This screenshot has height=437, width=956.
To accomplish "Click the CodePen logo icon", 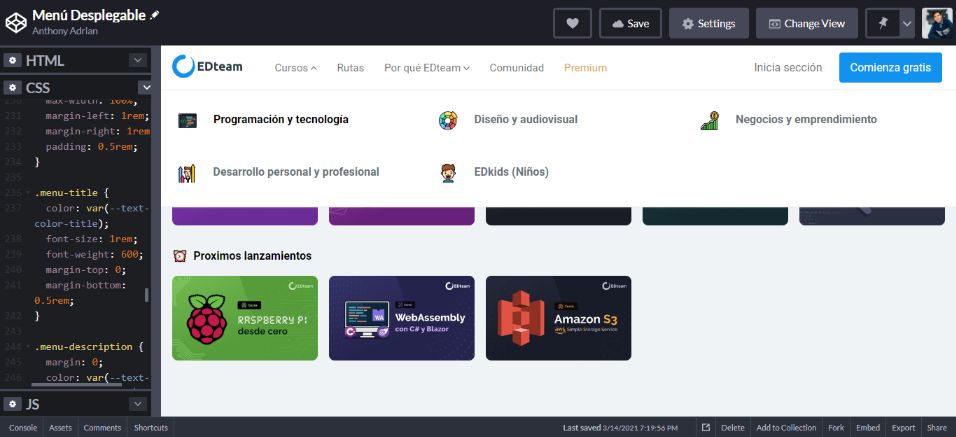I will tap(16, 22).
